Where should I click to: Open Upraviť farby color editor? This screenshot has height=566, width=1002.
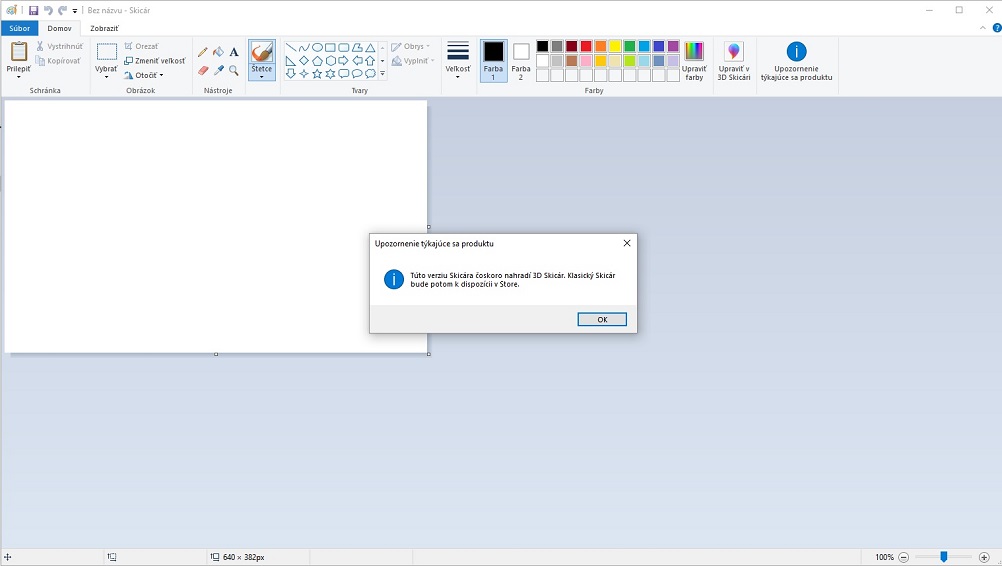(694, 61)
